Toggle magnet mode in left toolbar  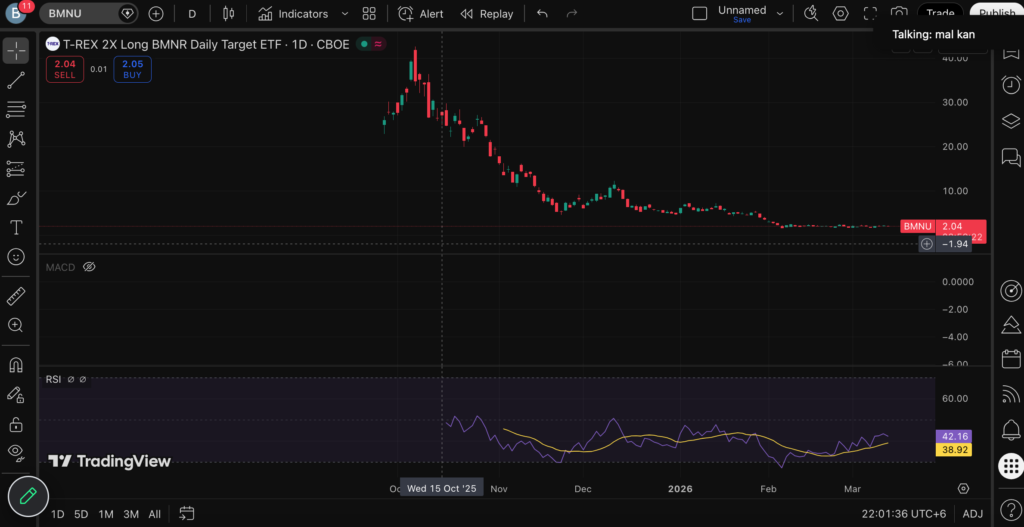click(16, 365)
